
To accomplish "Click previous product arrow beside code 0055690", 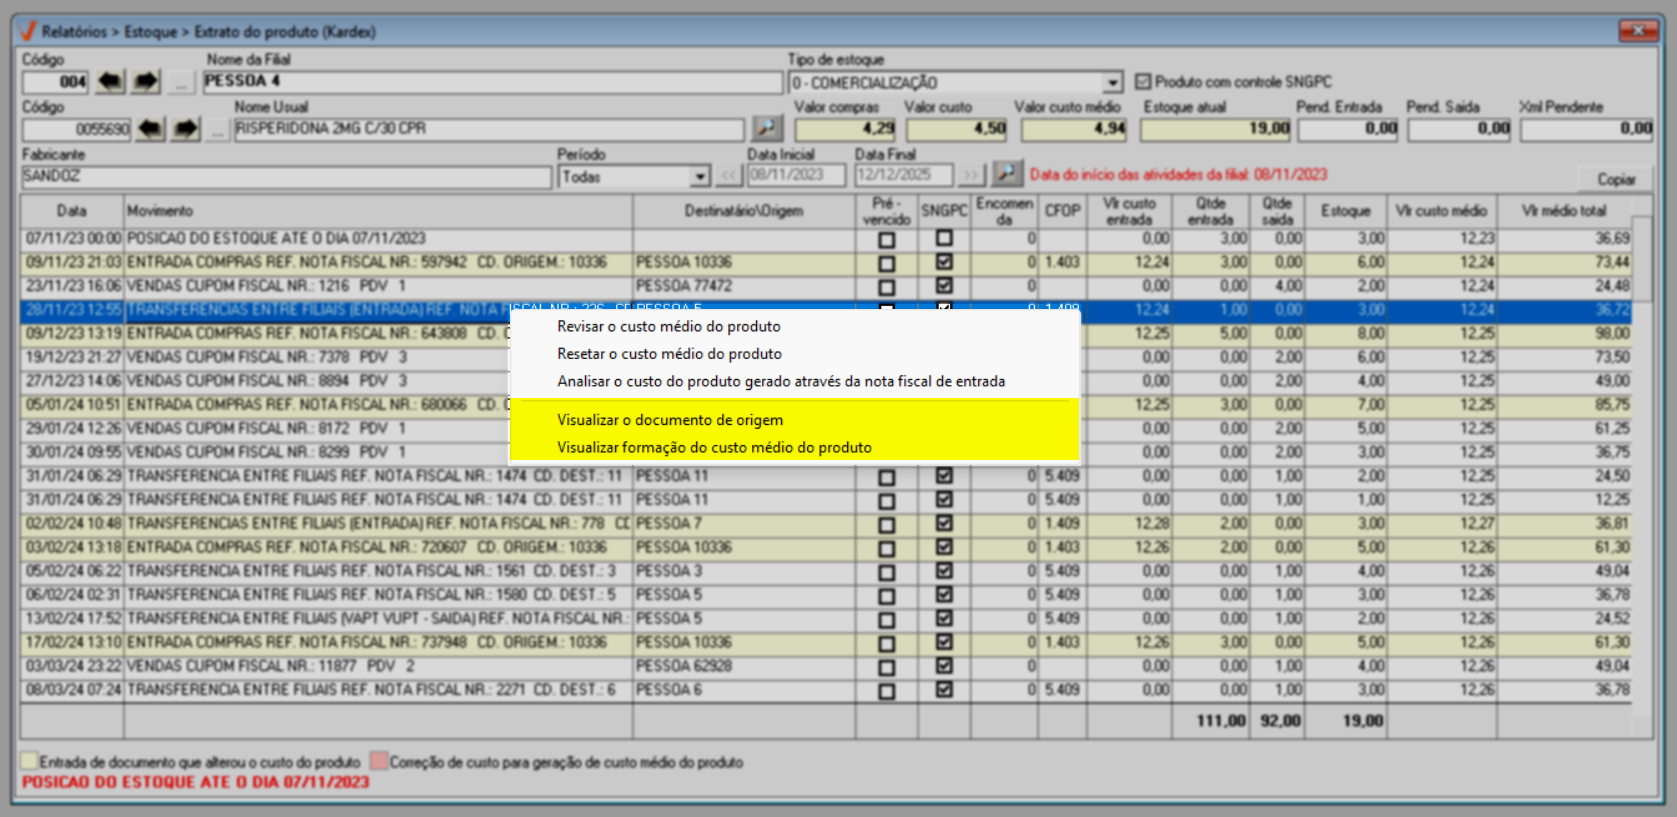I will pos(150,129).
